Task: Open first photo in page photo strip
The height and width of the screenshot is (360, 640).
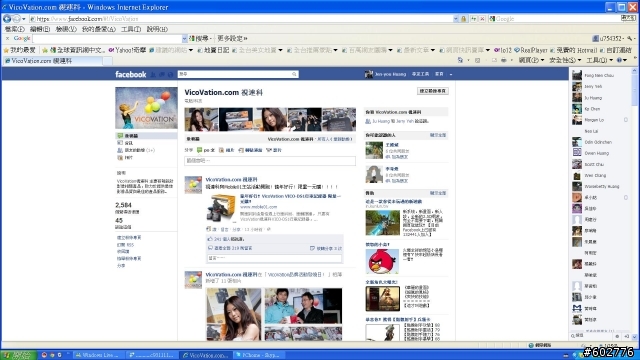Action: 201,119
